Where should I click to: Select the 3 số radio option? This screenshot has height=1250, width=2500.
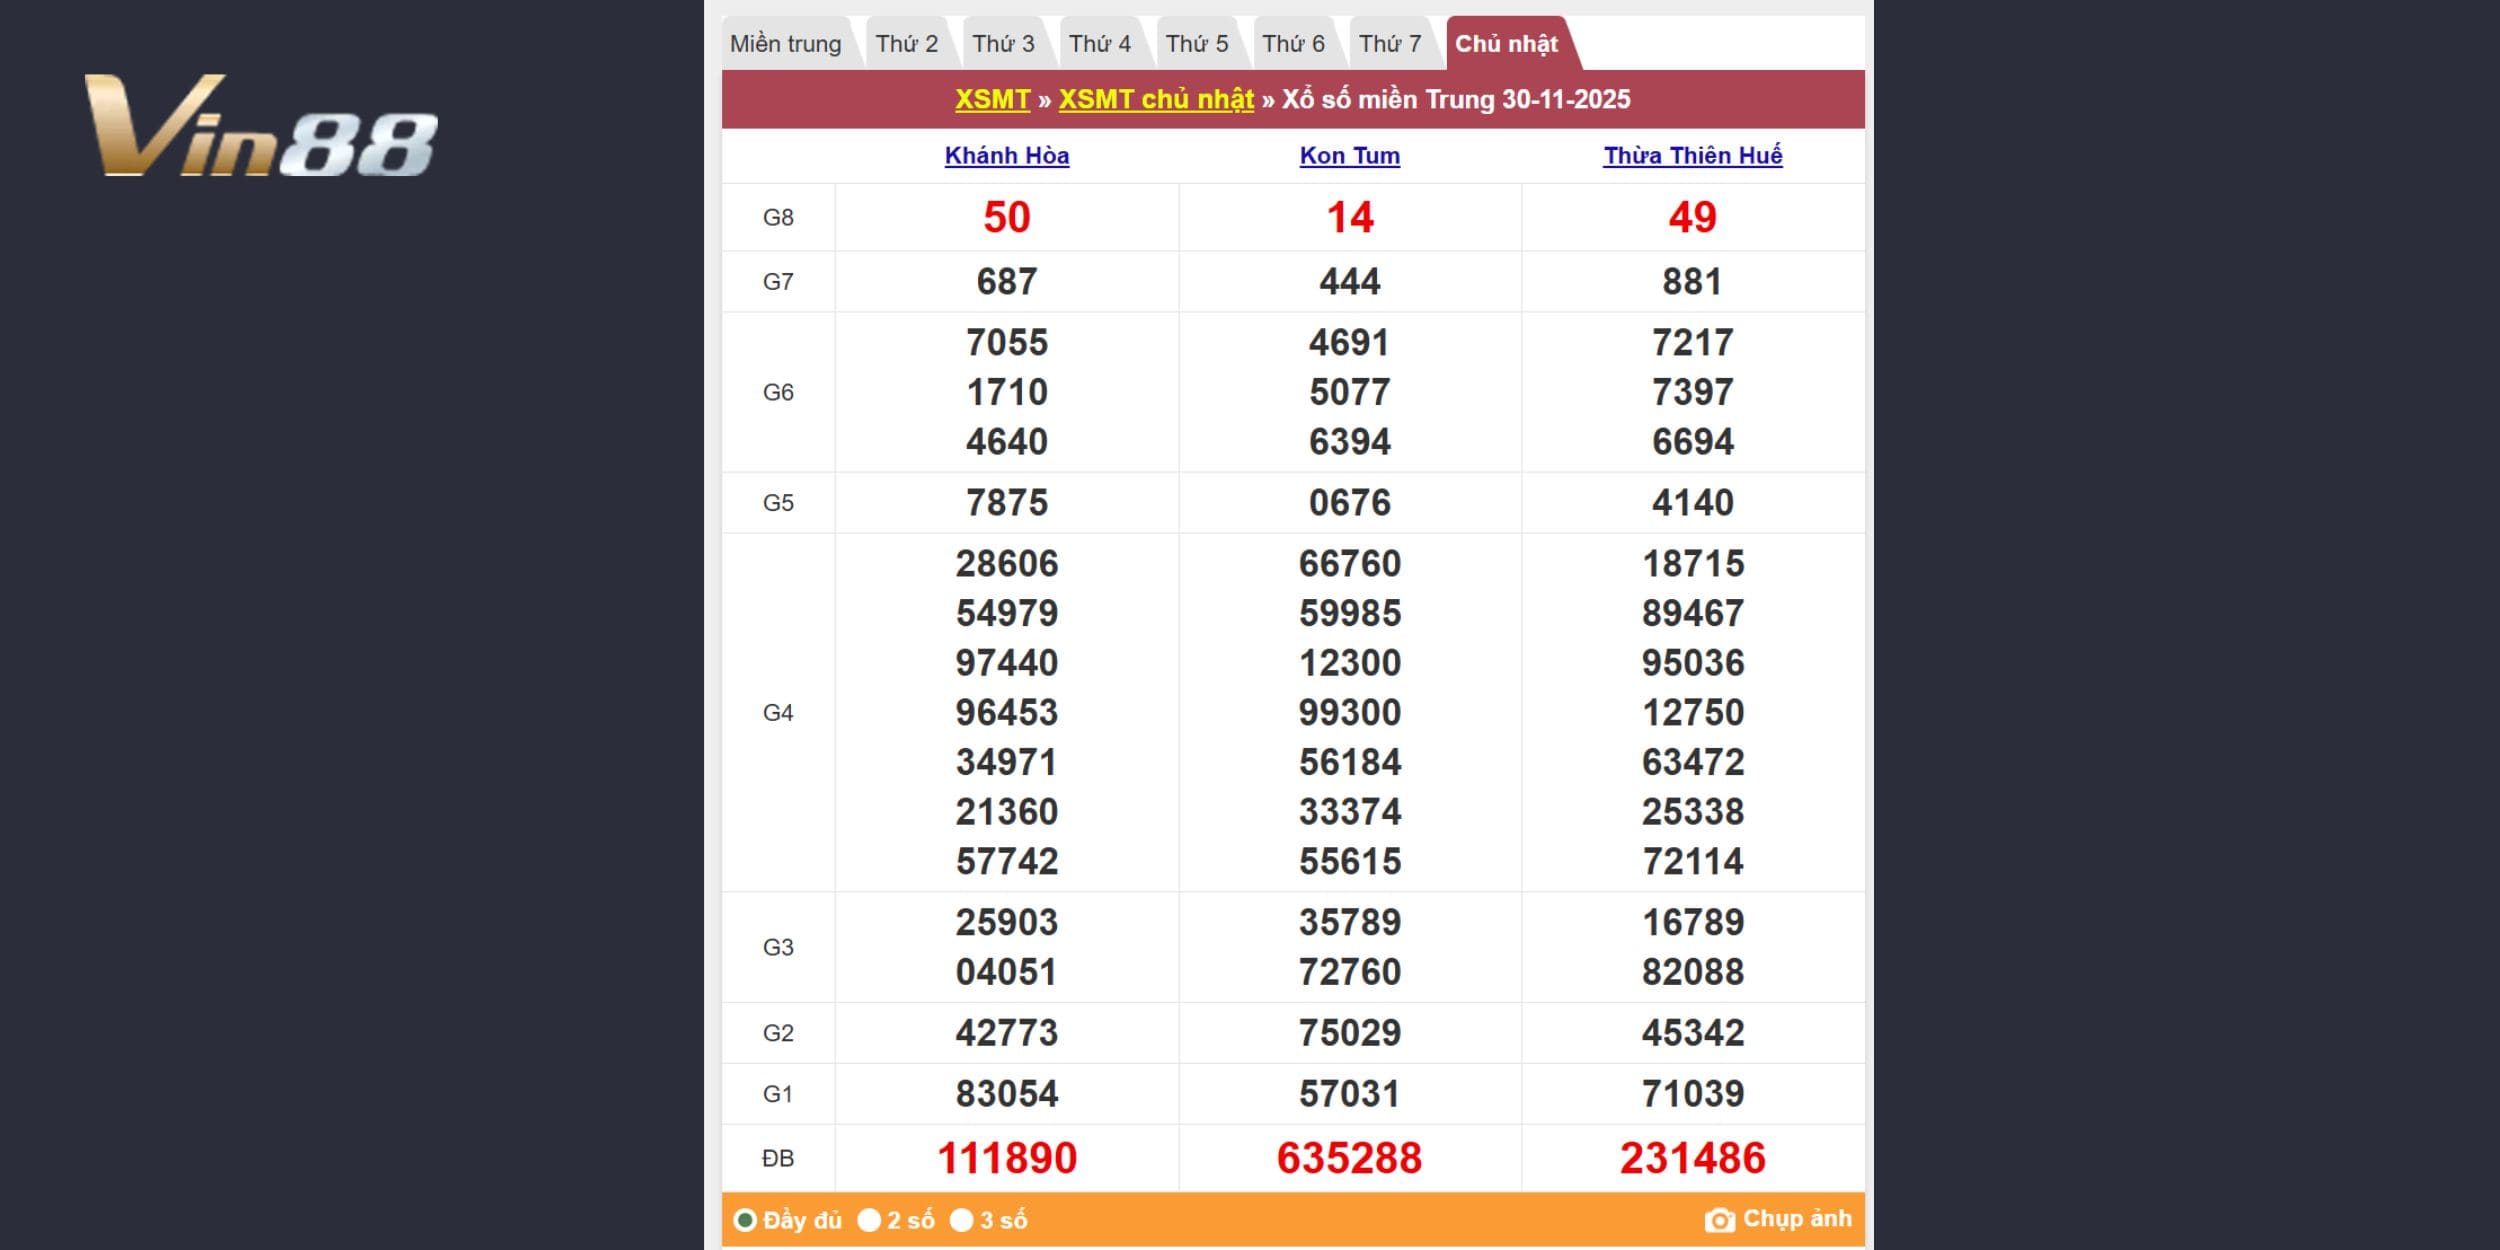coord(961,1220)
